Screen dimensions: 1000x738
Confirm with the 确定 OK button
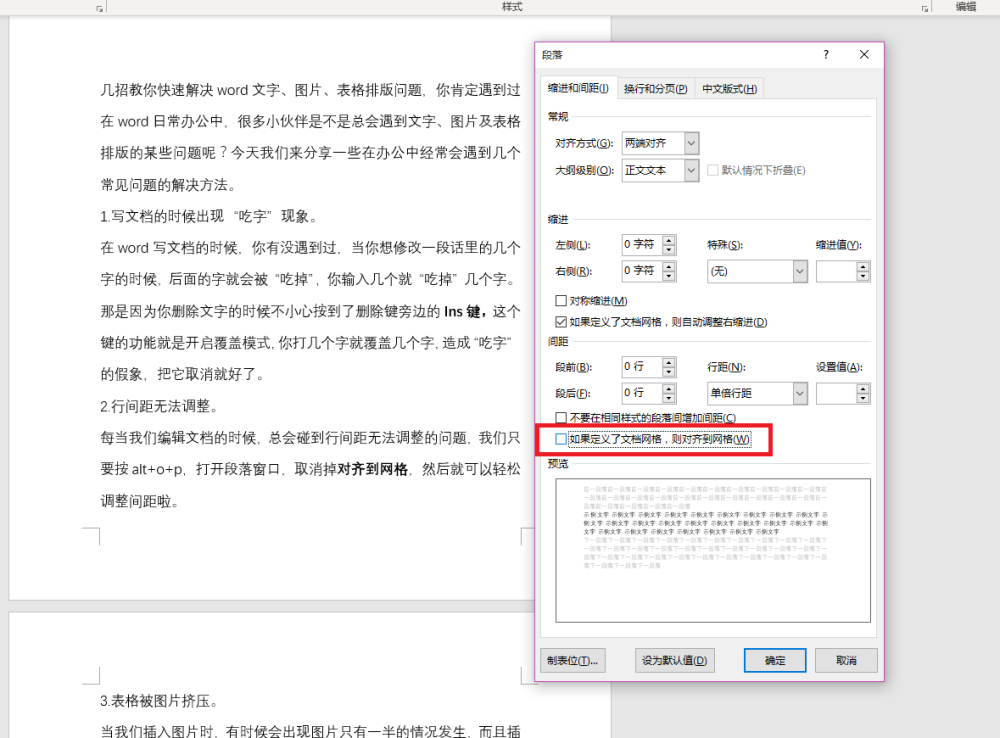[x=775, y=660]
